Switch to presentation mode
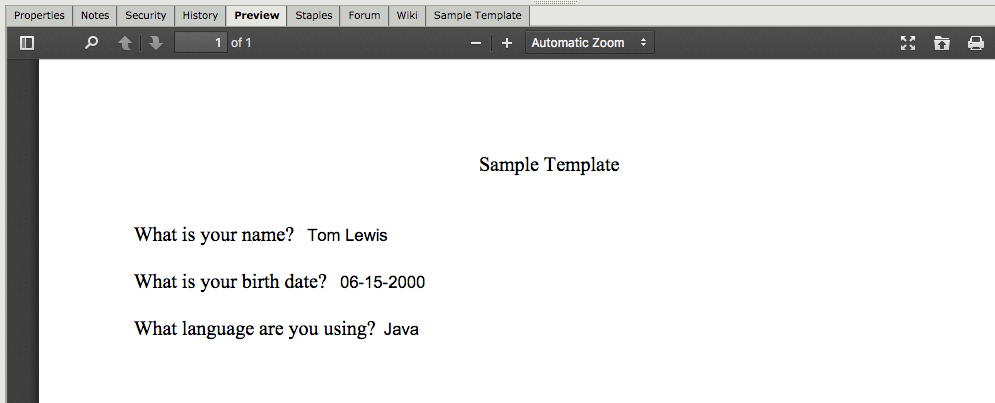This screenshot has width=995, height=403. click(x=908, y=43)
